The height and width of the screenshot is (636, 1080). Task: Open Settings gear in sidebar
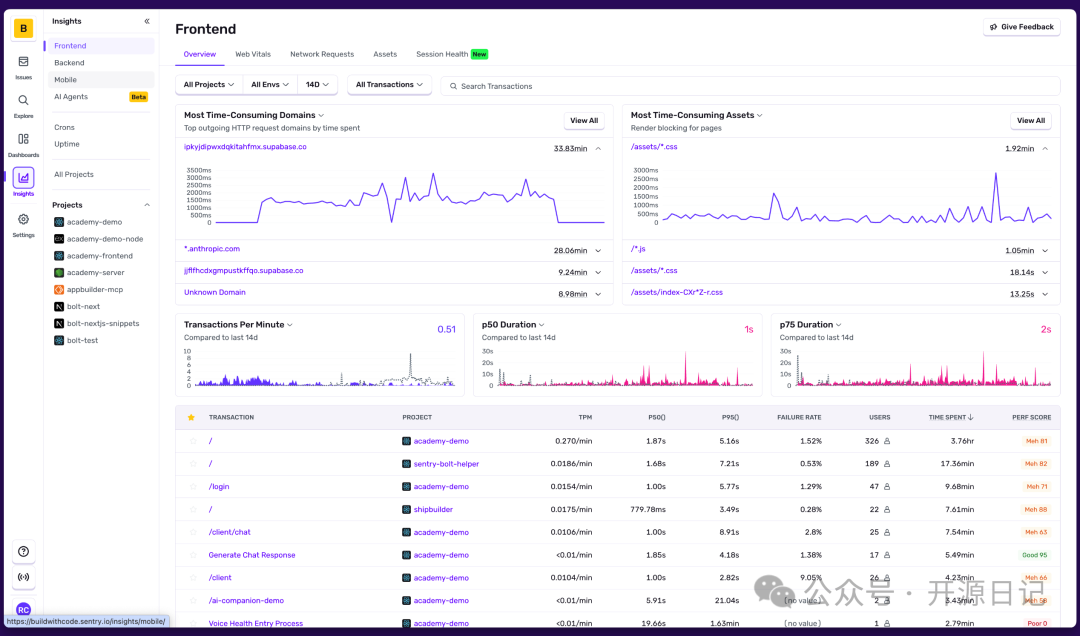click(x=23, y=224)
